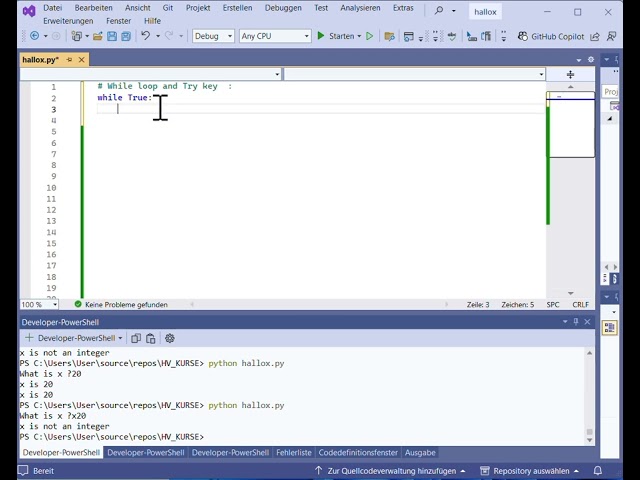Image resolution: width=640 pixels, height=480 pixels.
Task: Add new terminal with plus button
Action: [x=29, y=338]
